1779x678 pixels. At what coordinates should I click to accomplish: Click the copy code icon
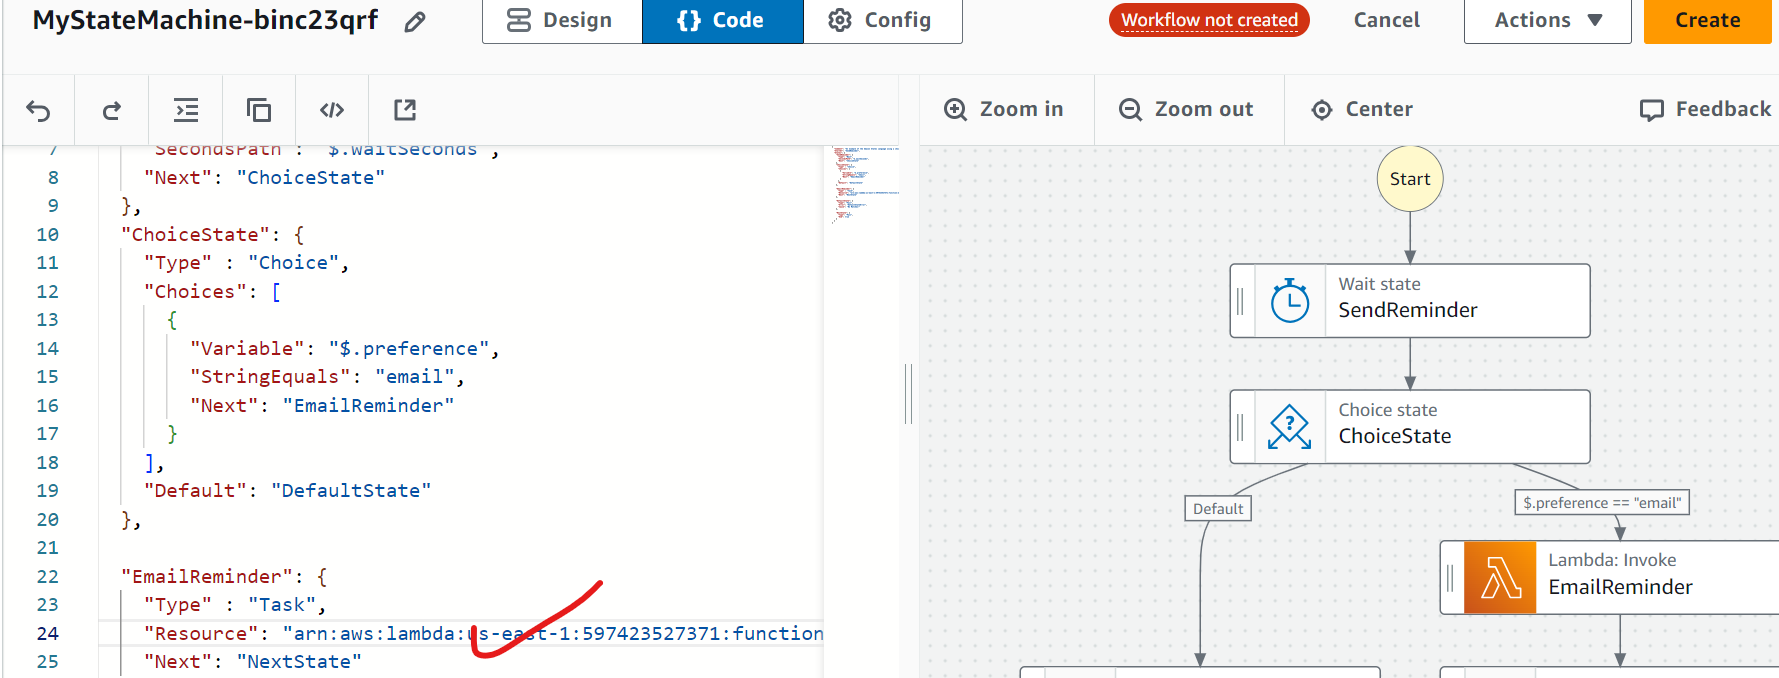coord(259,110)
